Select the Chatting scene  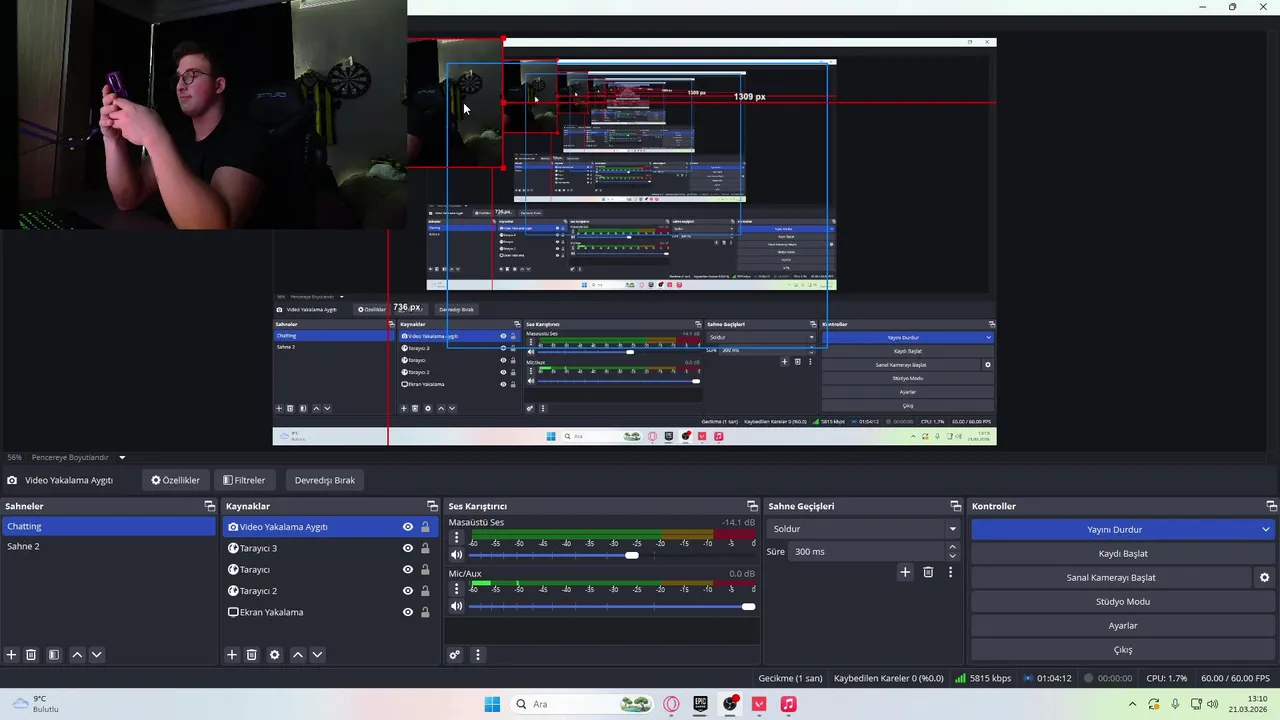pyautogui.click(x=108, y=526)
